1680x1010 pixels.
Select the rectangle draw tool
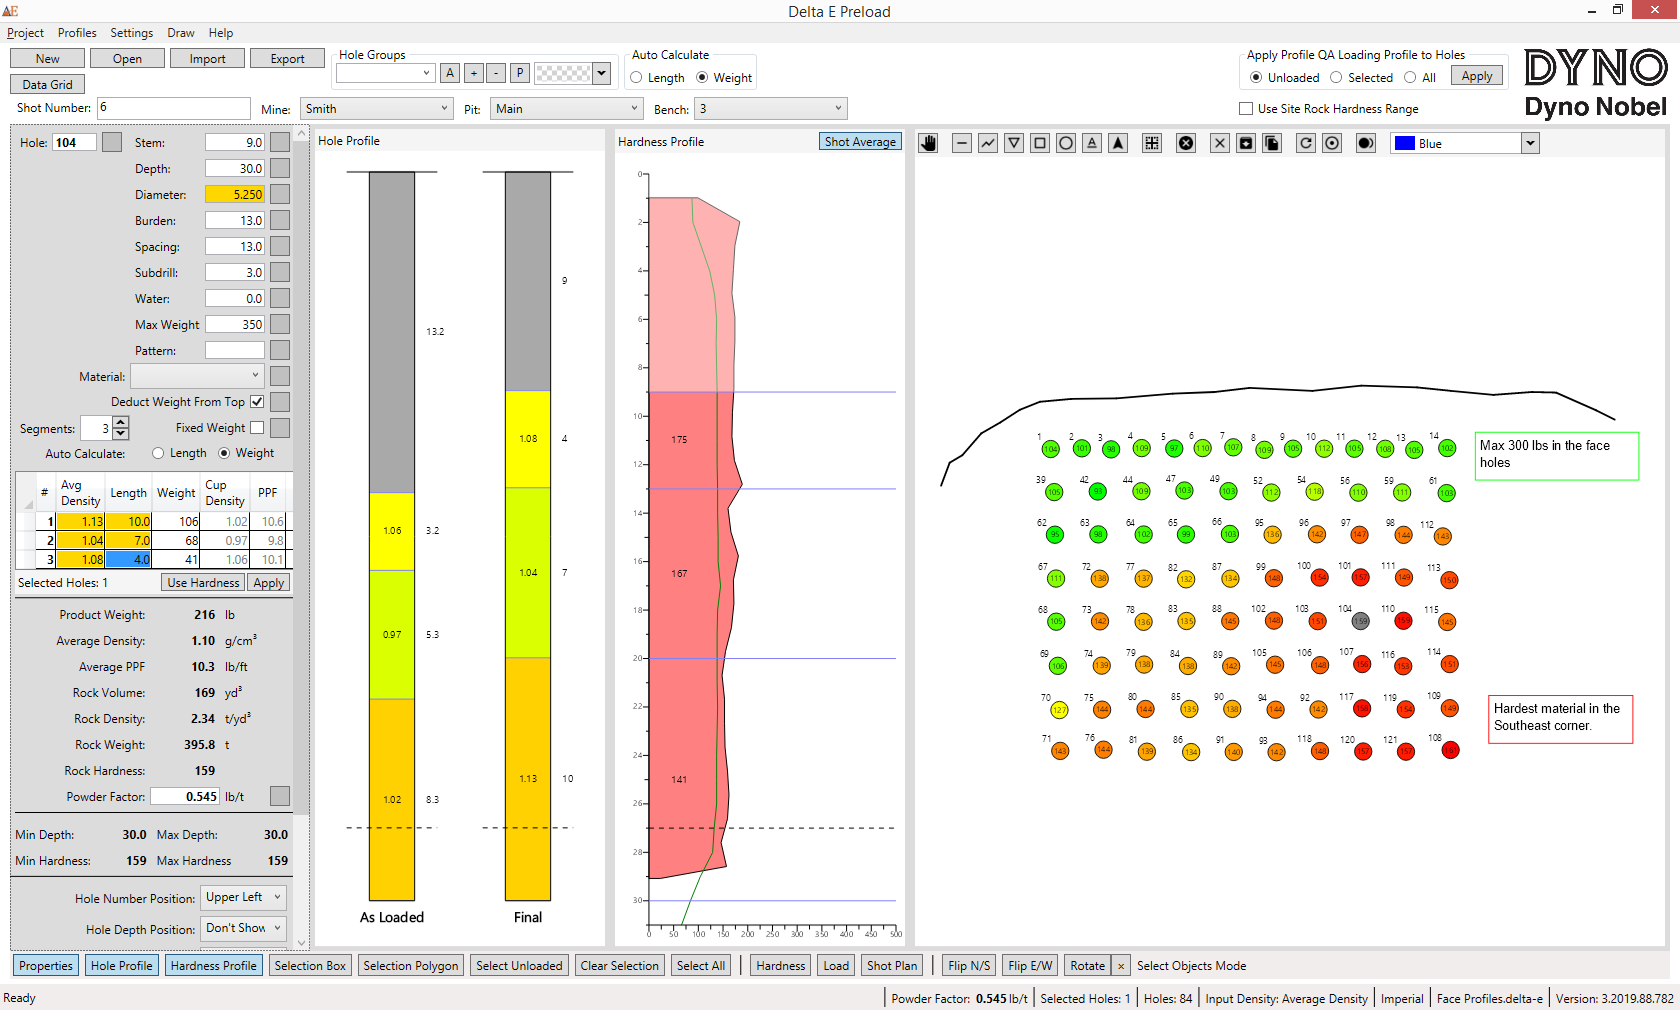(1040, 143)
